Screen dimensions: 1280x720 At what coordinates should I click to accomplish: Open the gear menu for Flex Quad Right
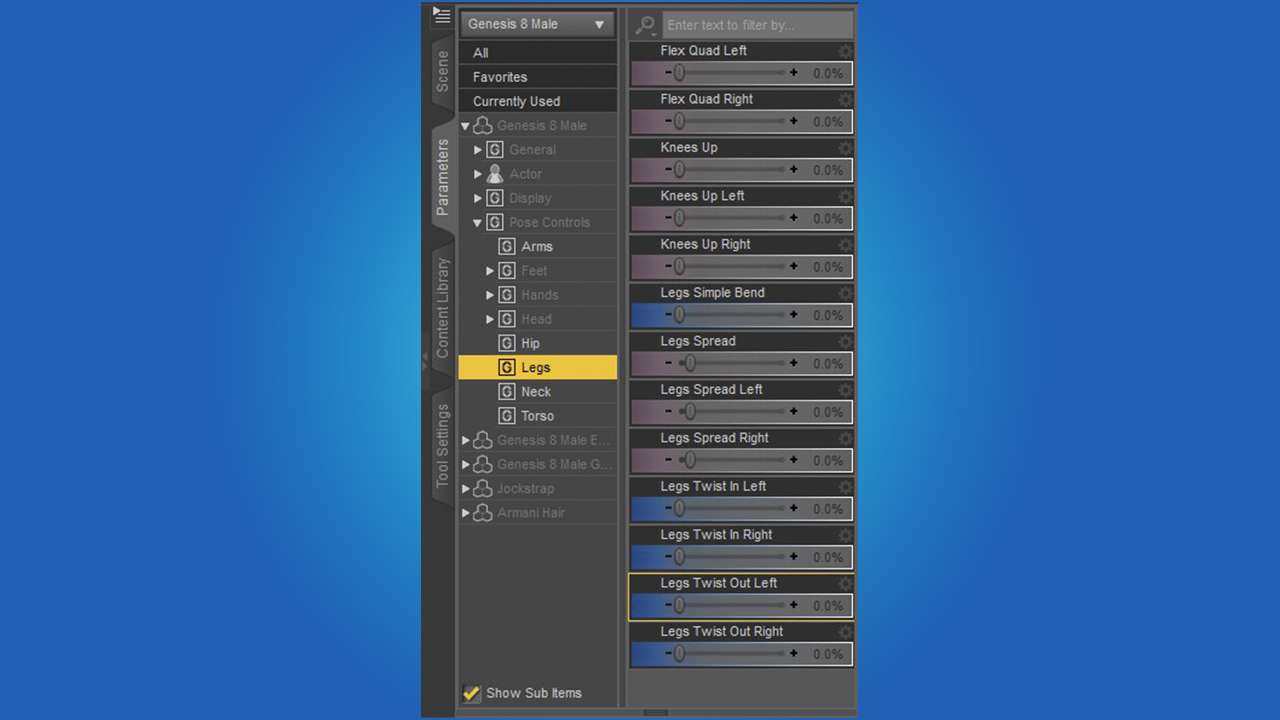pos(846,99)
